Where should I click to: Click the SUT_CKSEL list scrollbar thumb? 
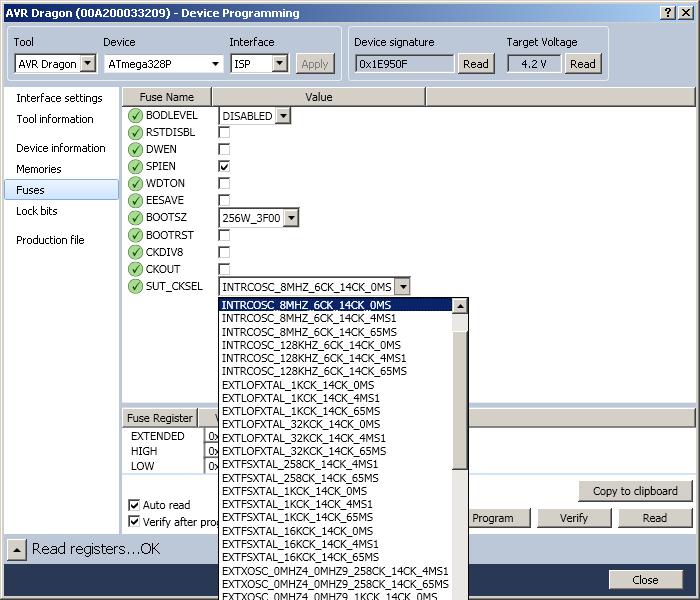pyautogui.click(x=459, y=400)
